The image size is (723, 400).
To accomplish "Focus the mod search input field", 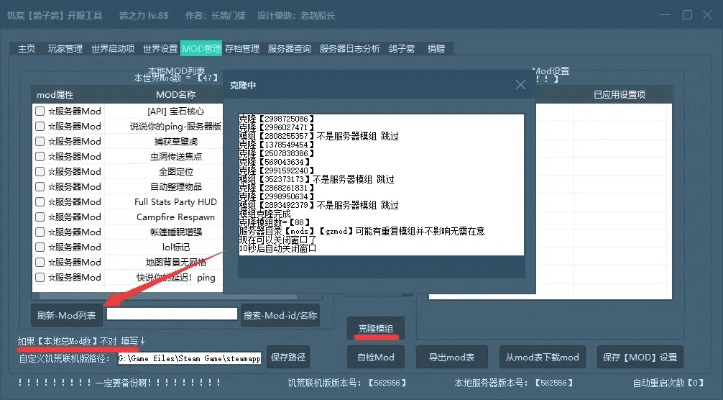I will 172,314.
